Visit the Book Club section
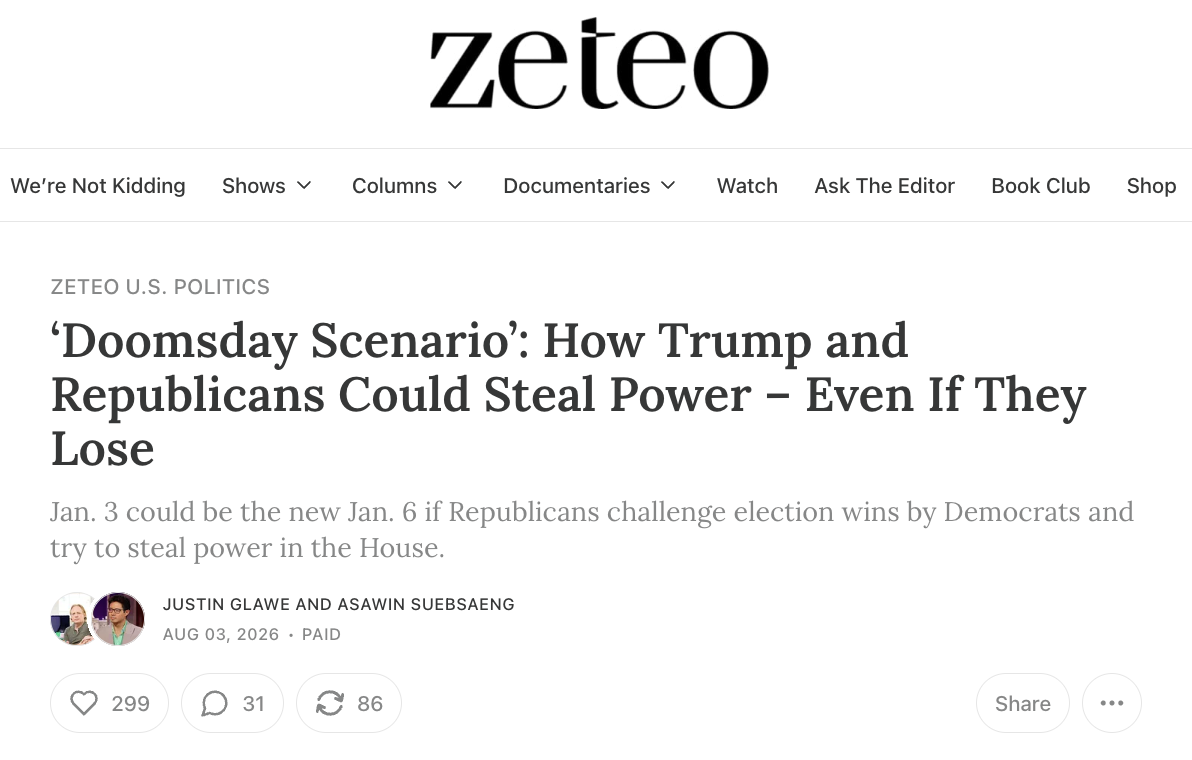The image size is (1192, 760). pos(1041,185)
